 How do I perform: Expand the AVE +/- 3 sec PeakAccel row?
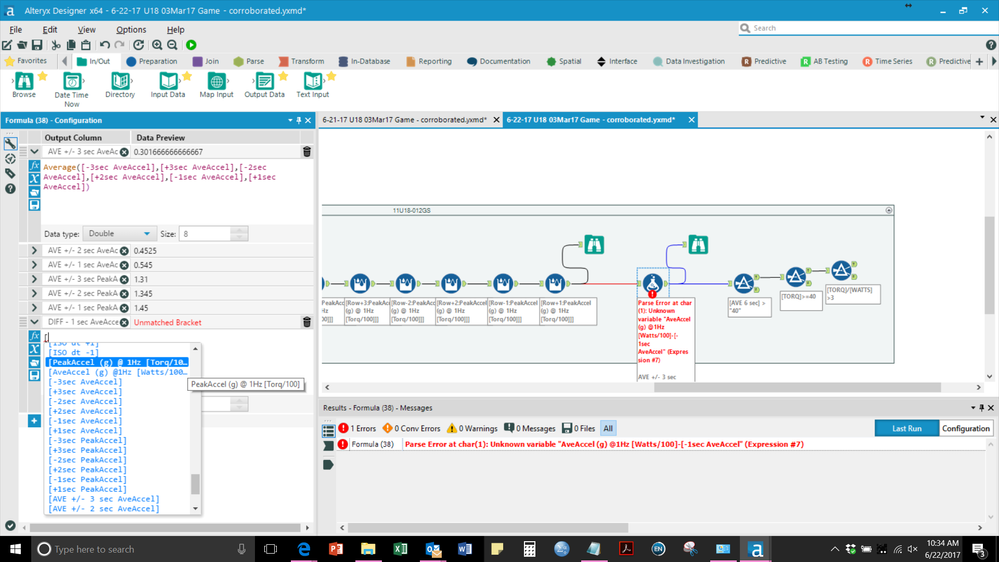click(x=34, y=279)
